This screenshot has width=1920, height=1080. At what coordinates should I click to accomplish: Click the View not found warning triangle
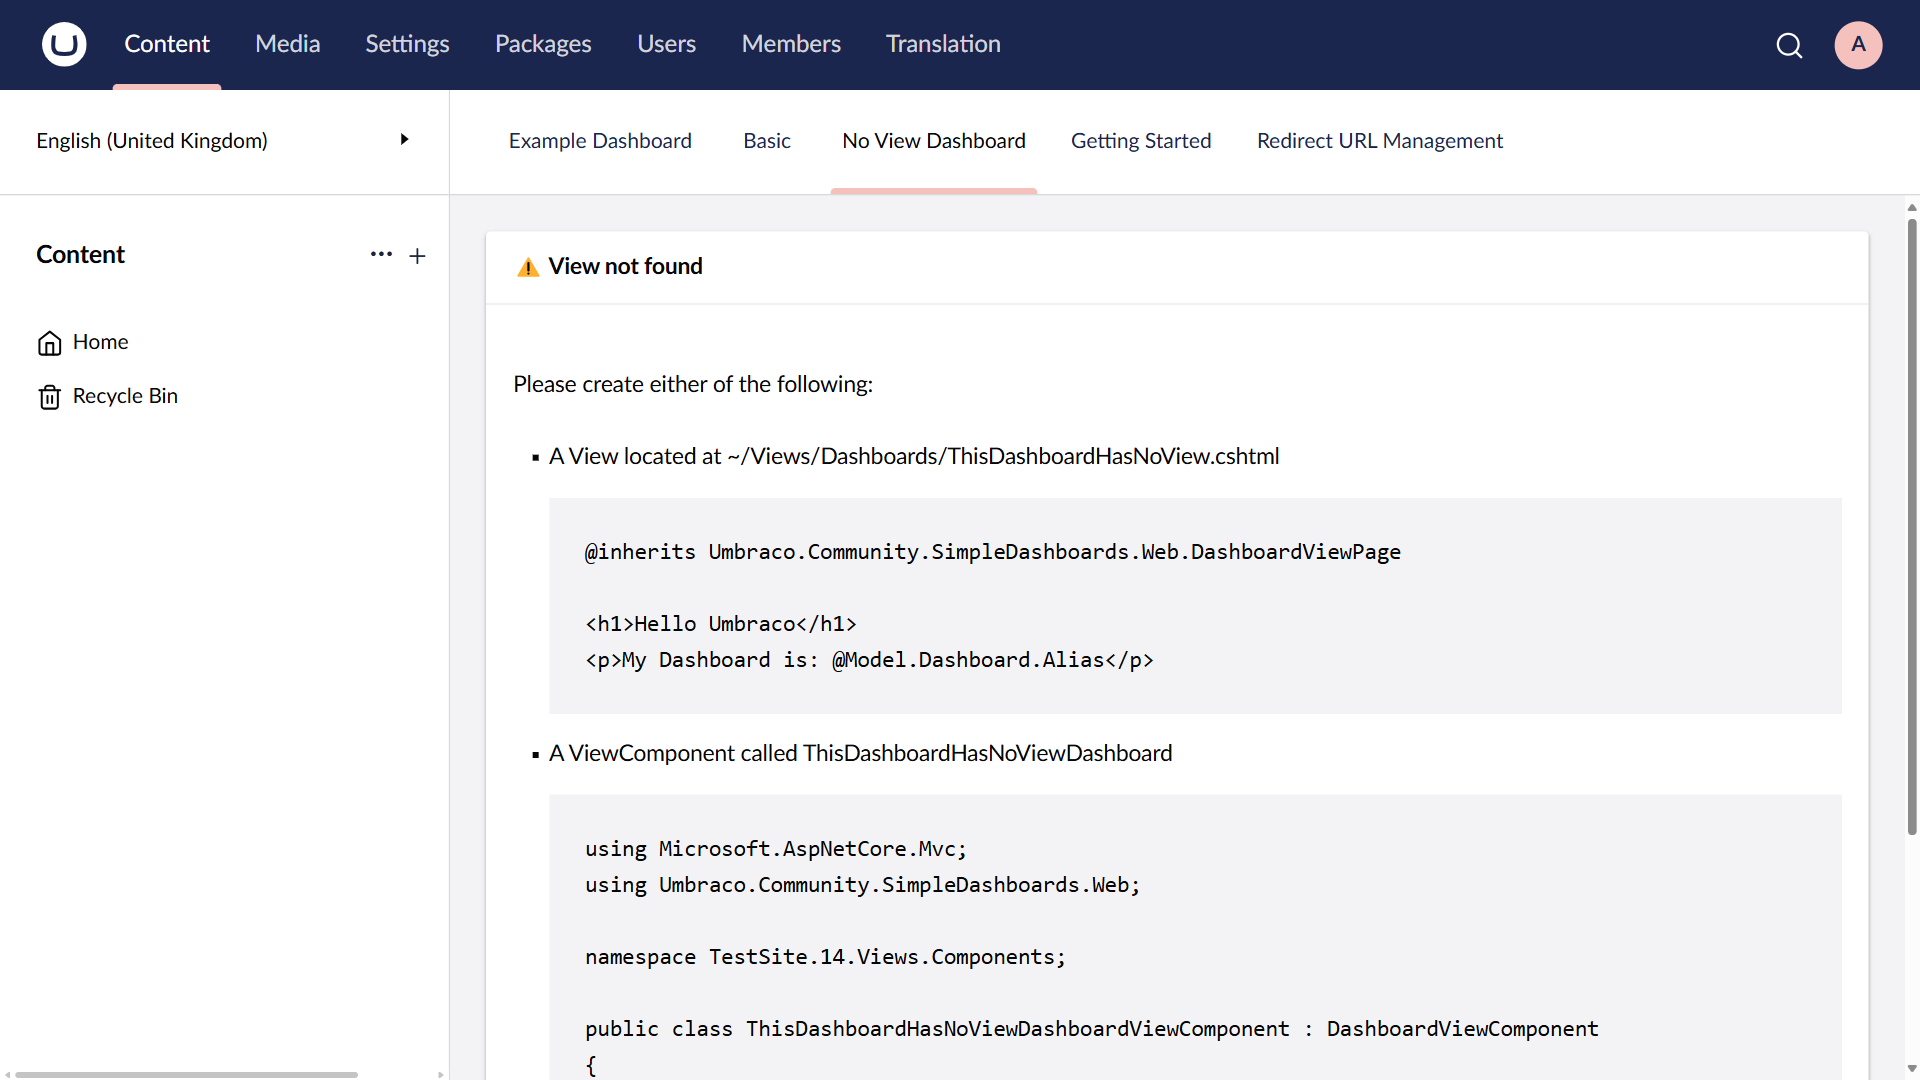528,267
